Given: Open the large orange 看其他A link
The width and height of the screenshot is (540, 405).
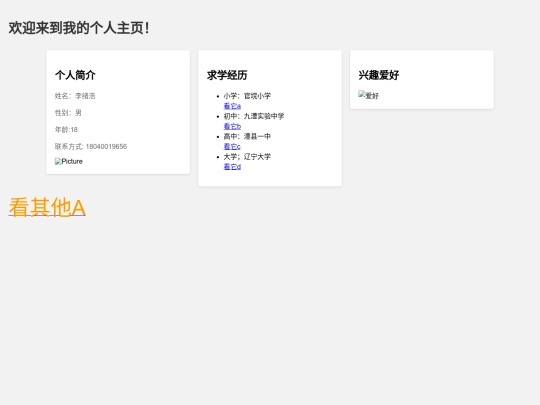Looking at the screenshot, I should click(47, 207).
